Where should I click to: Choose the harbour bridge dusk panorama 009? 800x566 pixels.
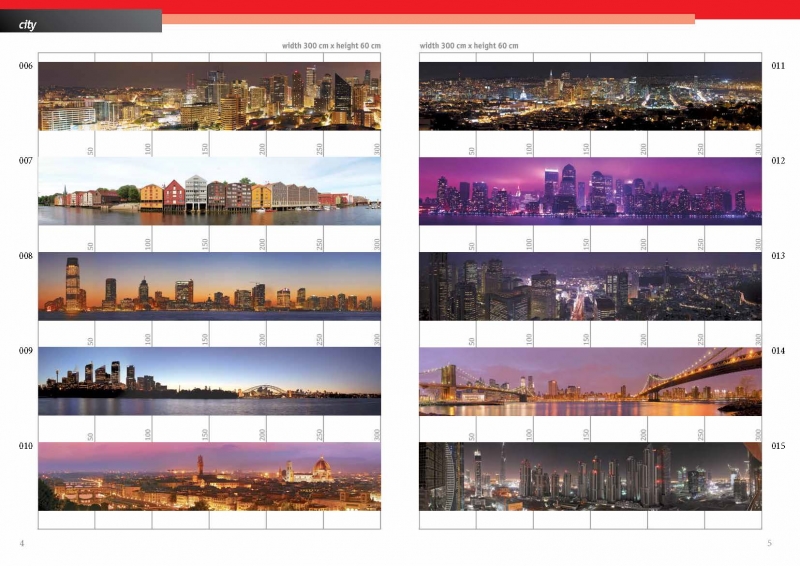point(209,381)
